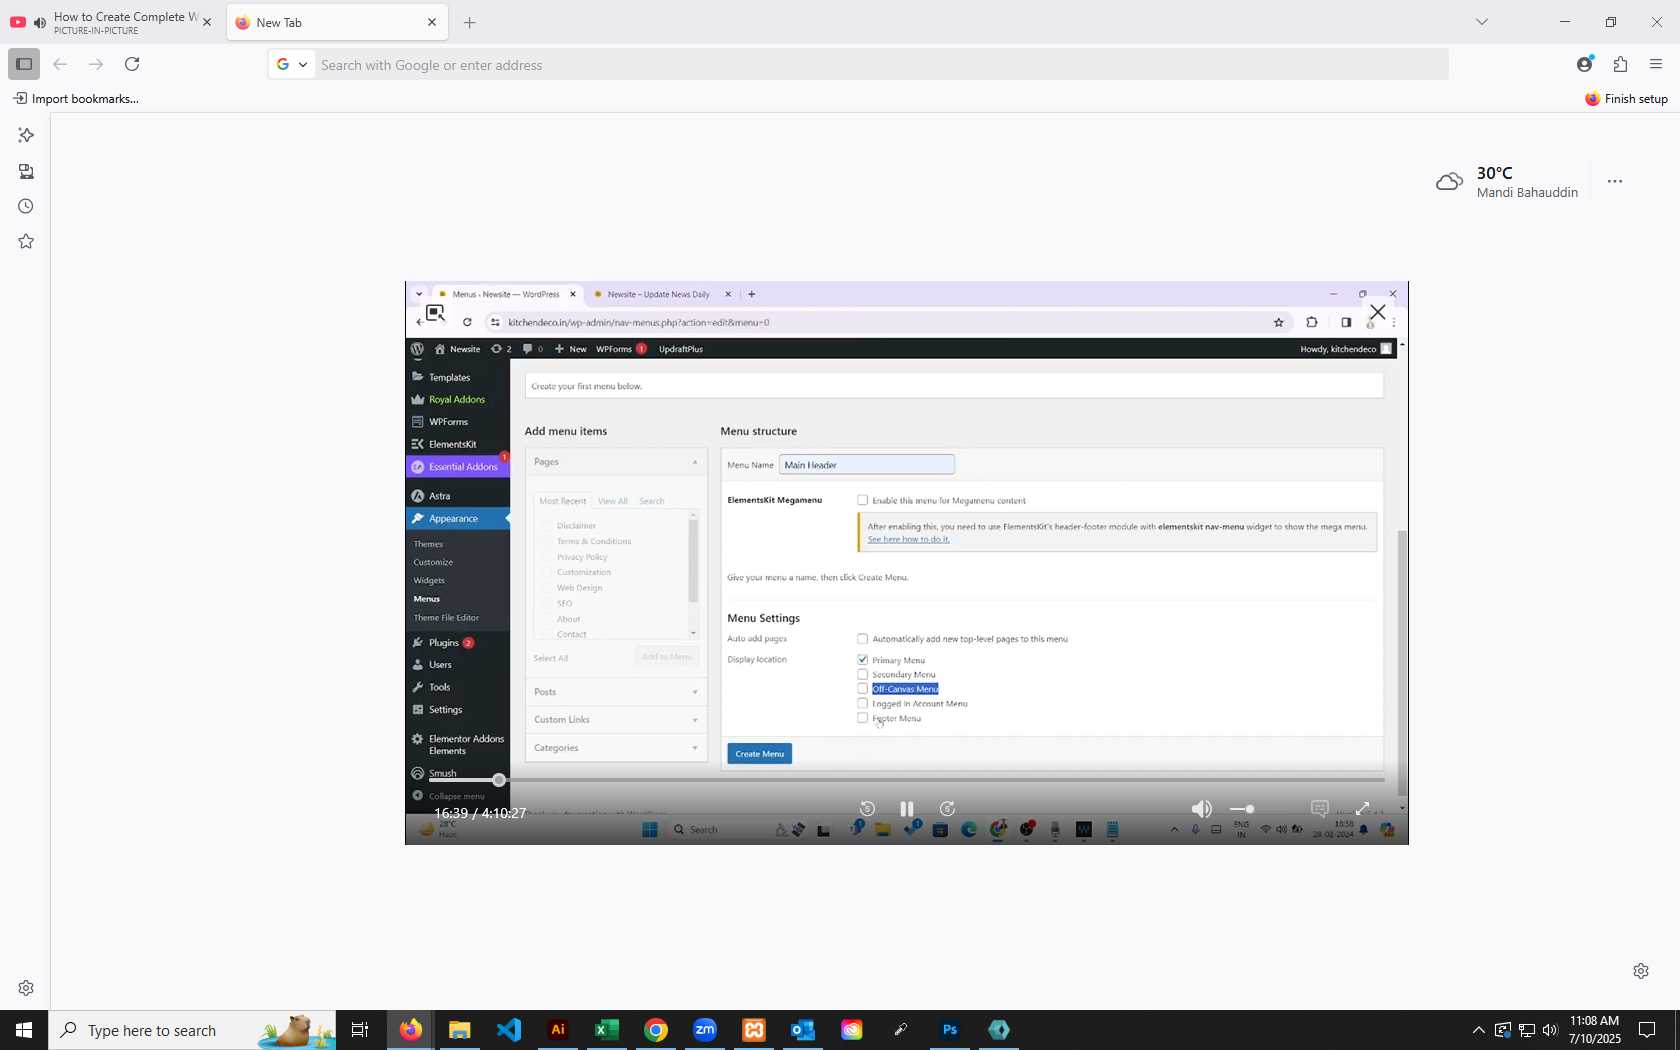The height and width of the screenshot is (1050, 1680).
Task: Open the Bookmarks star sidebar panel
Action: click(x=26, y=241)
